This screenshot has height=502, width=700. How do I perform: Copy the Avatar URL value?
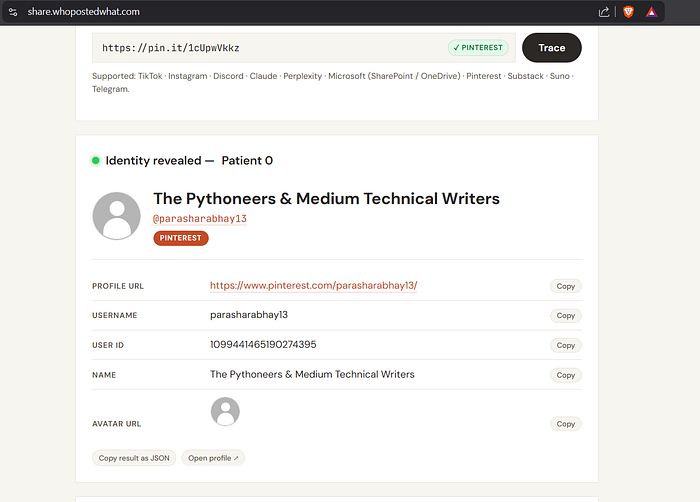click(x=566, y=424)
